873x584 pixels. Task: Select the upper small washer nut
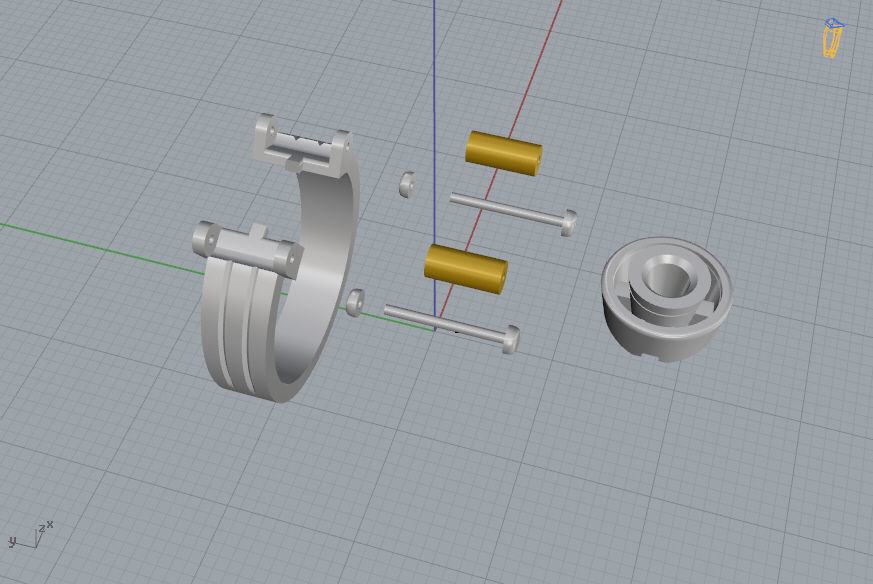407,184
